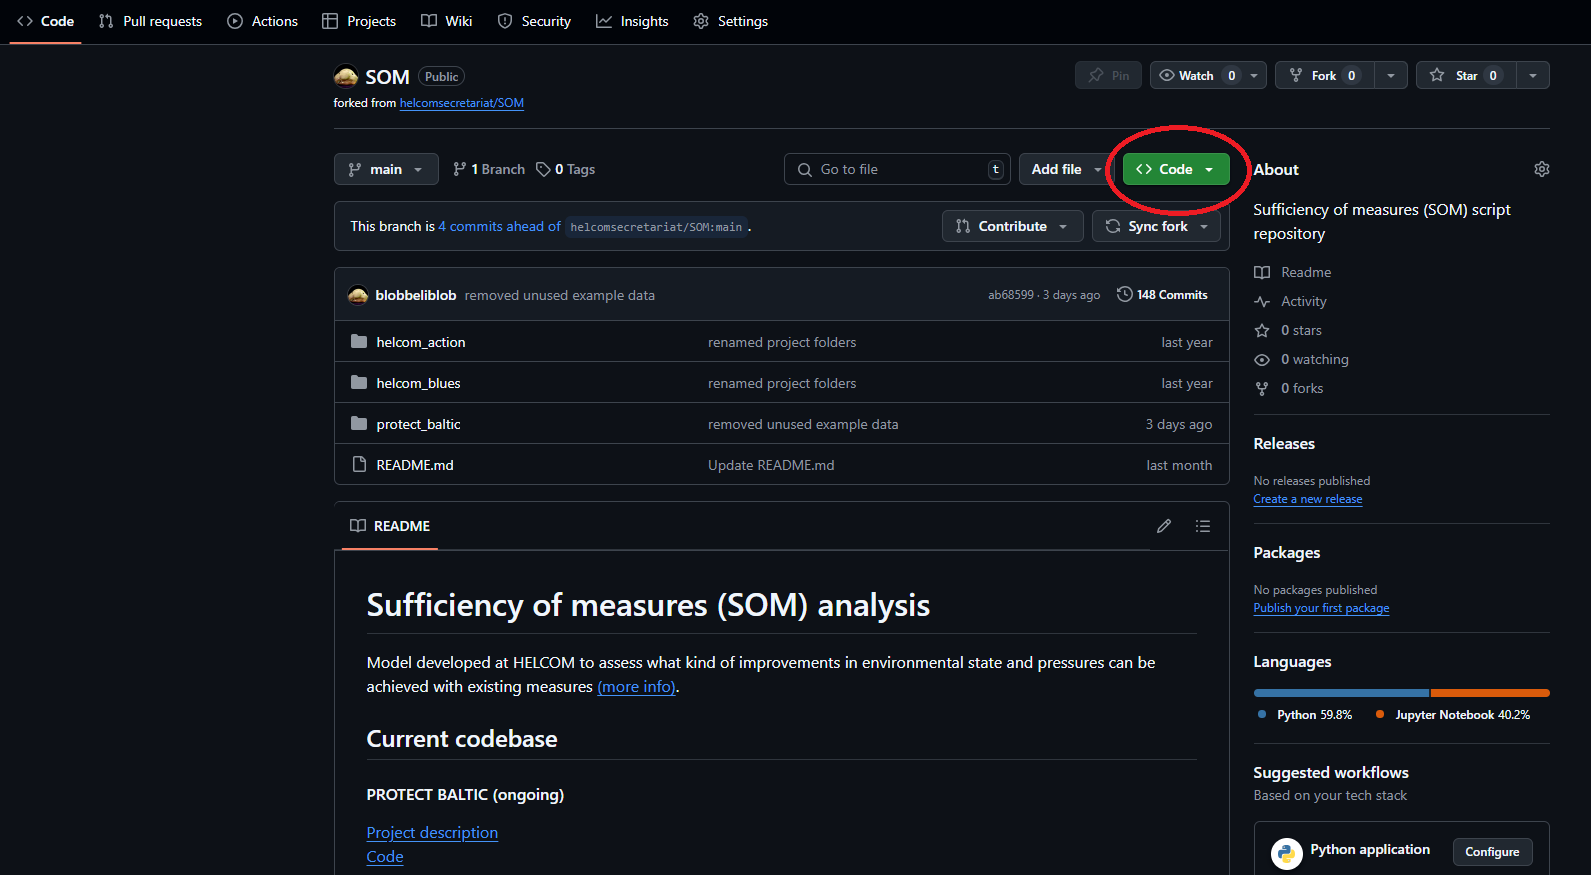The width and height of the screenshot is (1591, 875).
Task: Open the Code link under PROTECT BALTIC
Action: [x=385, y=857]
